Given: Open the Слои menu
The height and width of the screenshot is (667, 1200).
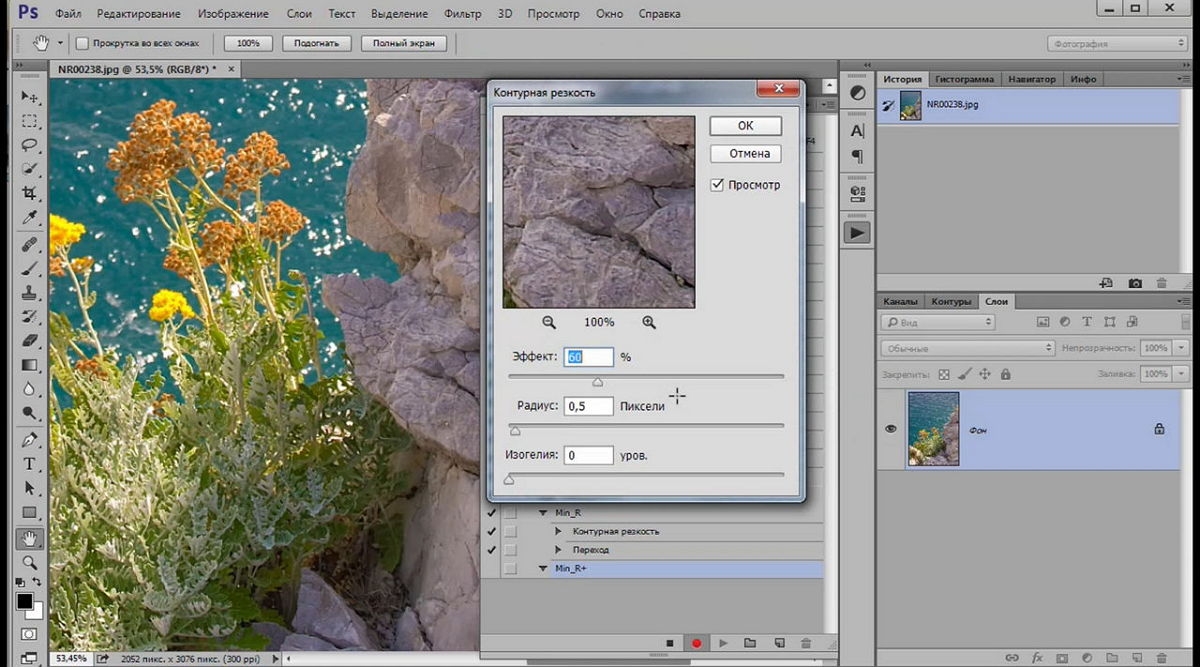Looking at the screenshot, I should tap(300, 14).
